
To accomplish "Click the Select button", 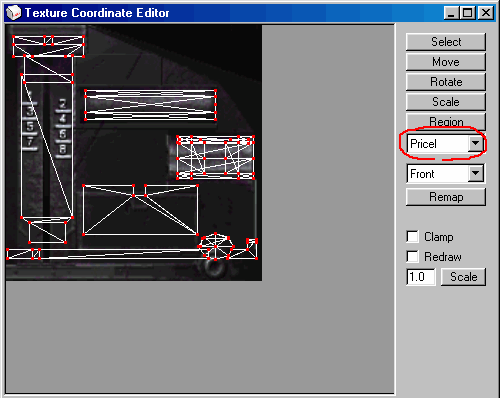I will [446, 42].
